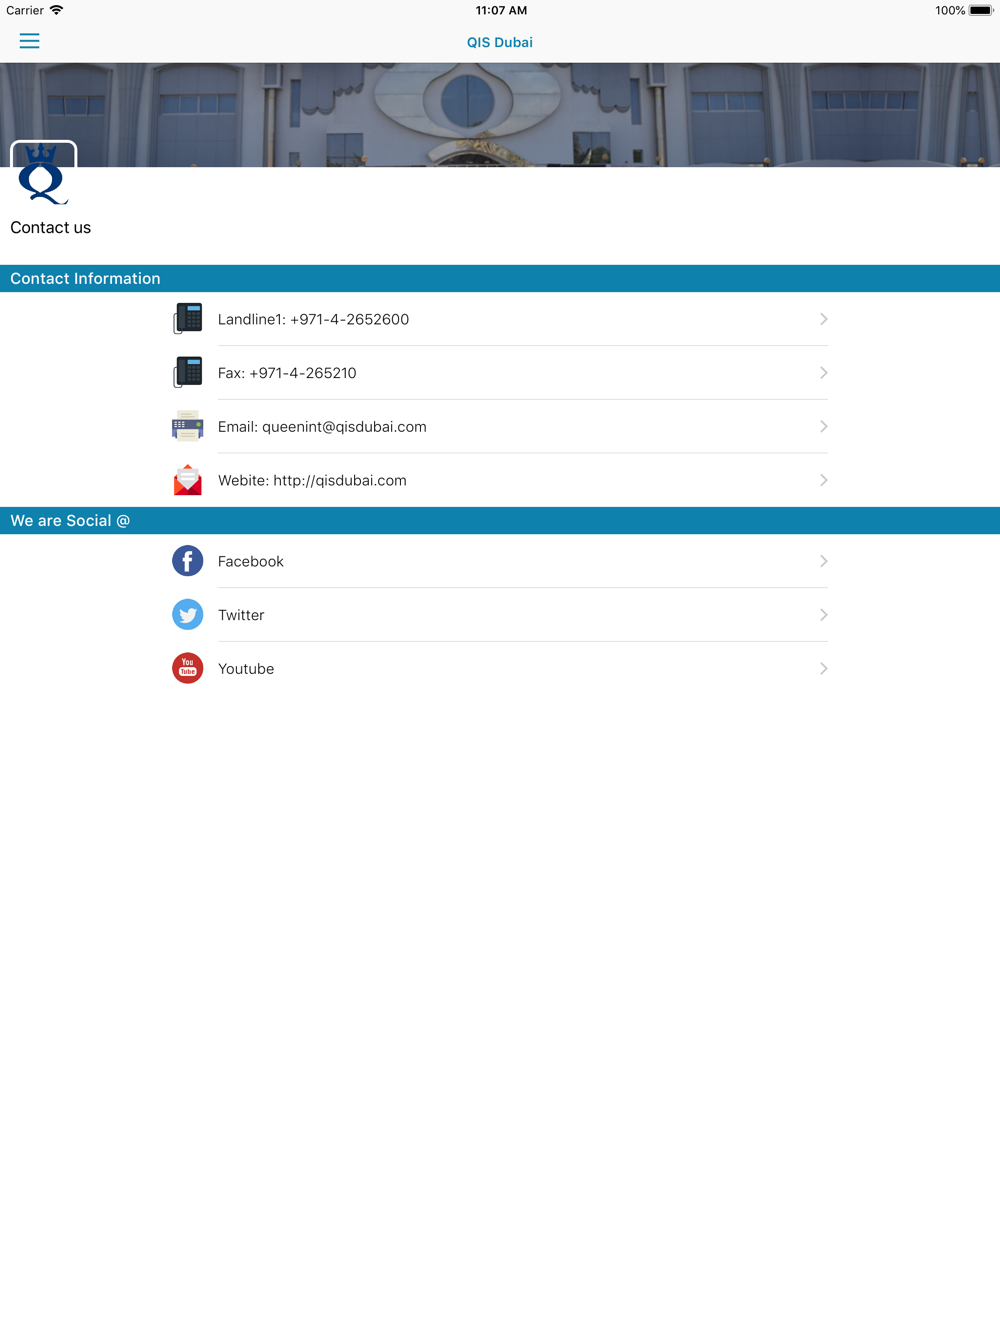Tap the battery indicator icon

(x=980, y=10)
